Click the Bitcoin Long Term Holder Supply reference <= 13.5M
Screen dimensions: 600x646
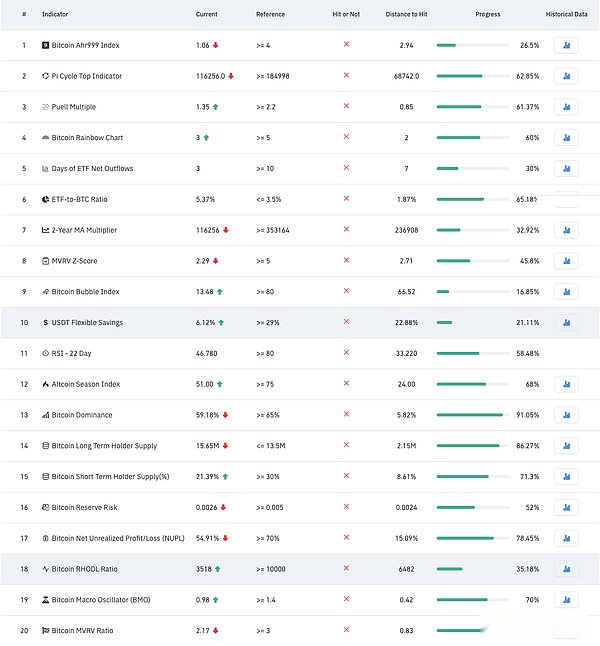coord(271,446)
